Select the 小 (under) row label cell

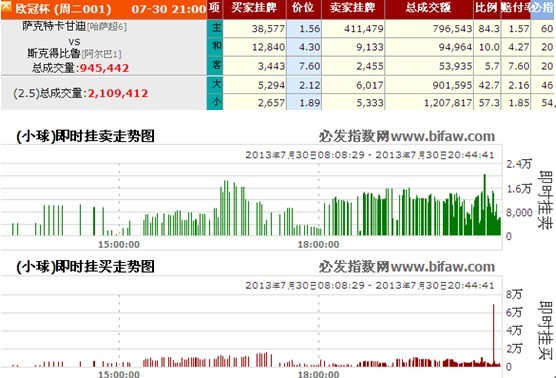[215, 102]
